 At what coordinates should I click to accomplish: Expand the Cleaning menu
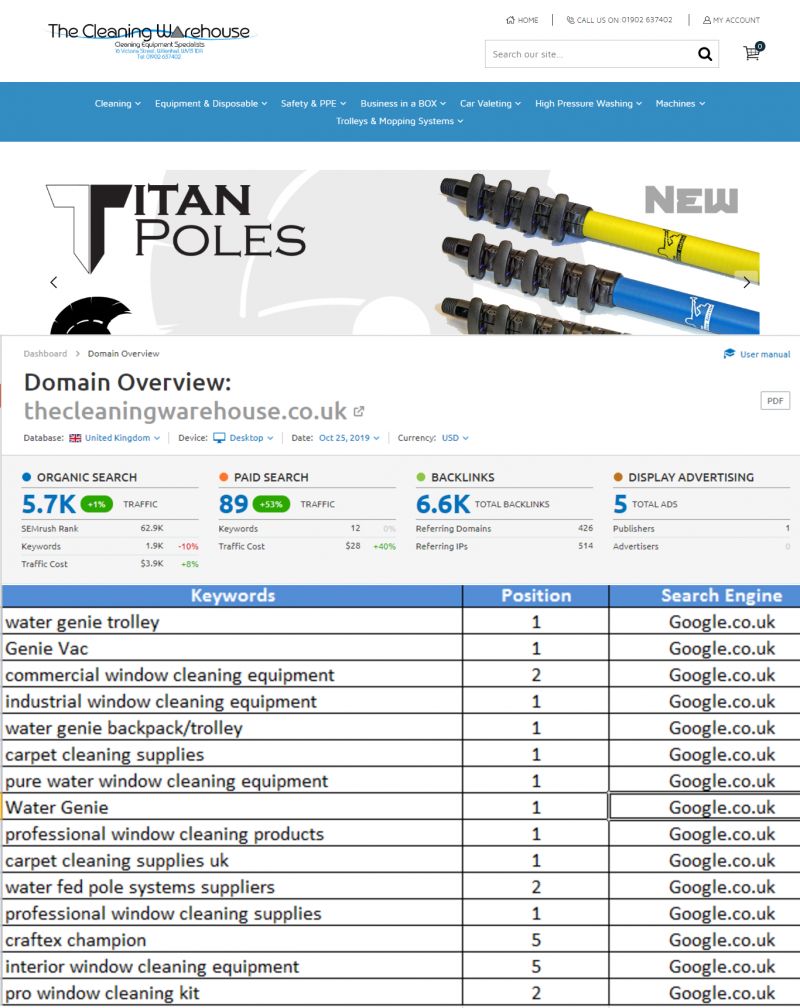[118, 104]
